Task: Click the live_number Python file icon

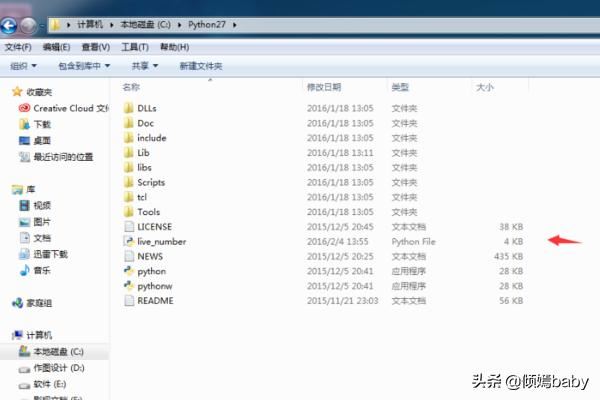Action: tap(129, 241)
